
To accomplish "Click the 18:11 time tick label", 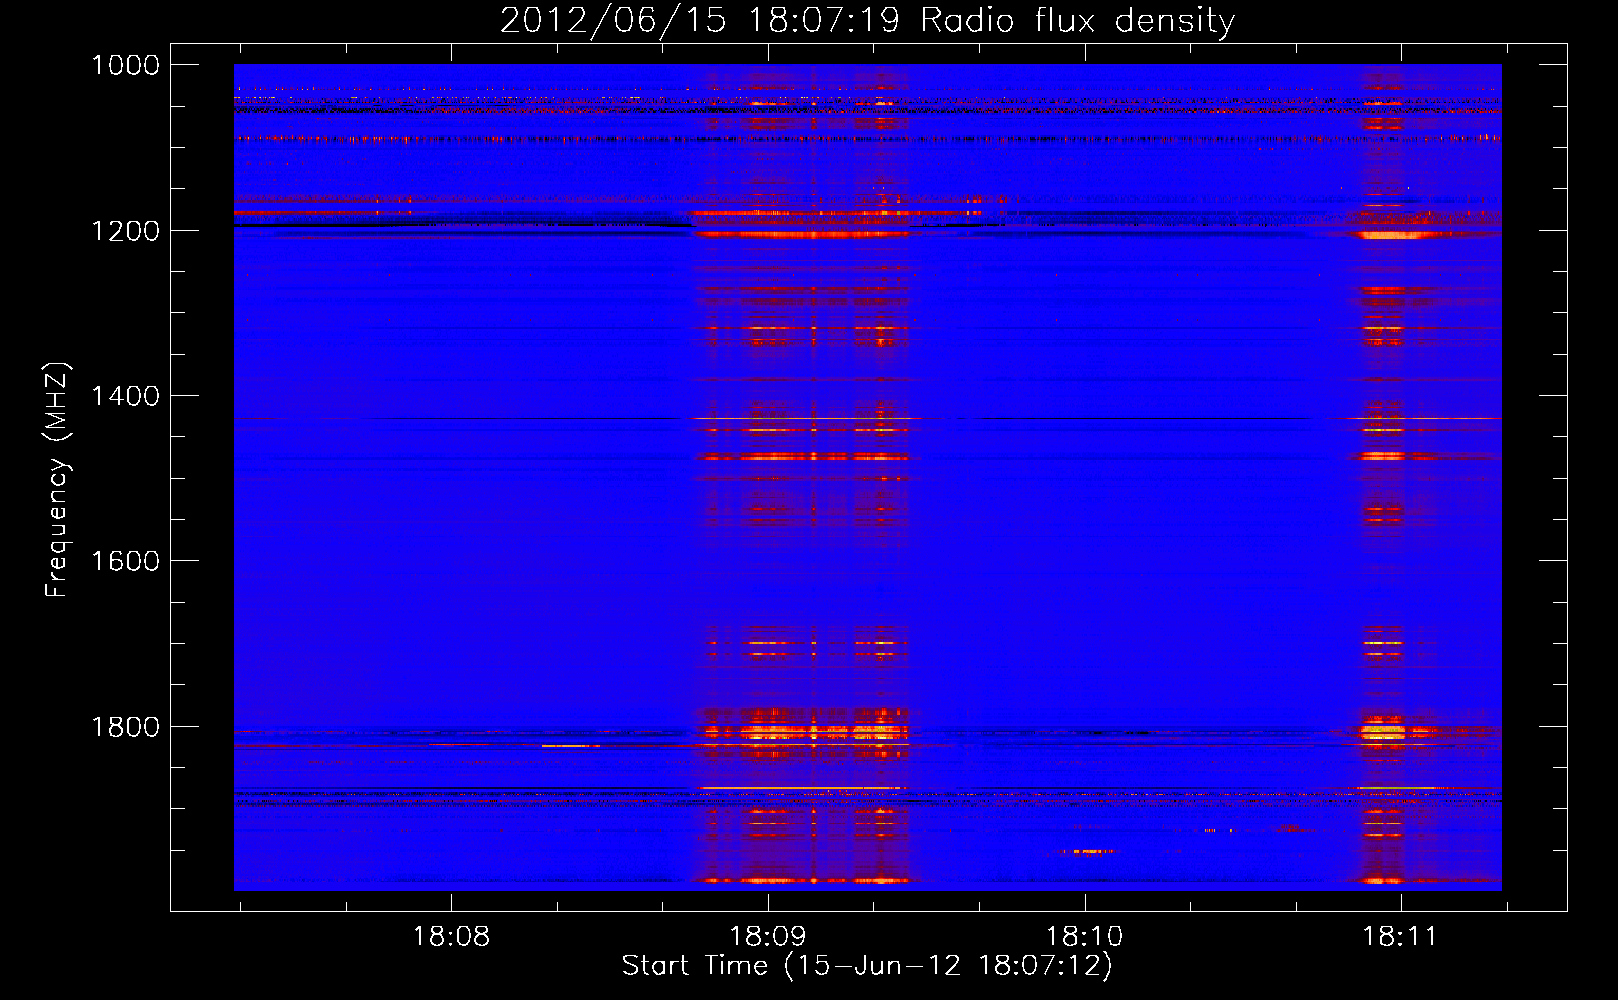I will [1400, 937].
